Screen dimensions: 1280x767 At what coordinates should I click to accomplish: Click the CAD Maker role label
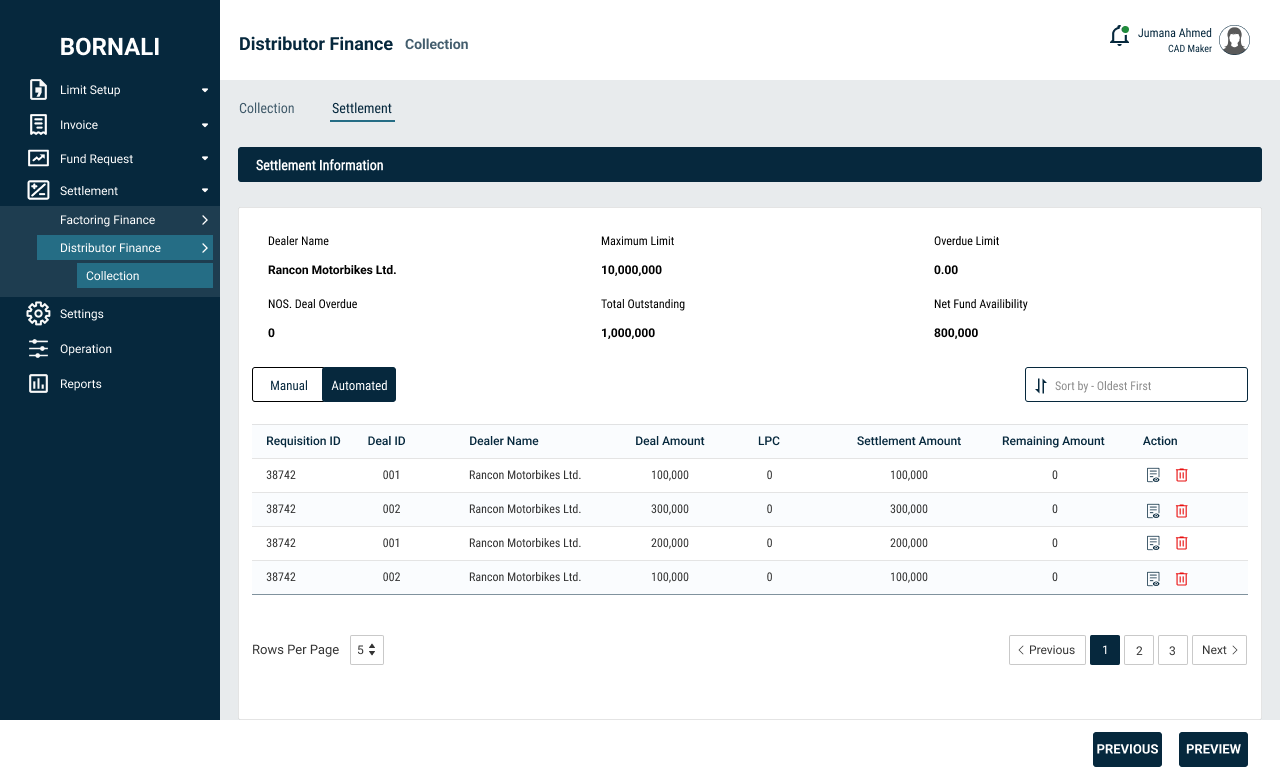point(1190,49)
